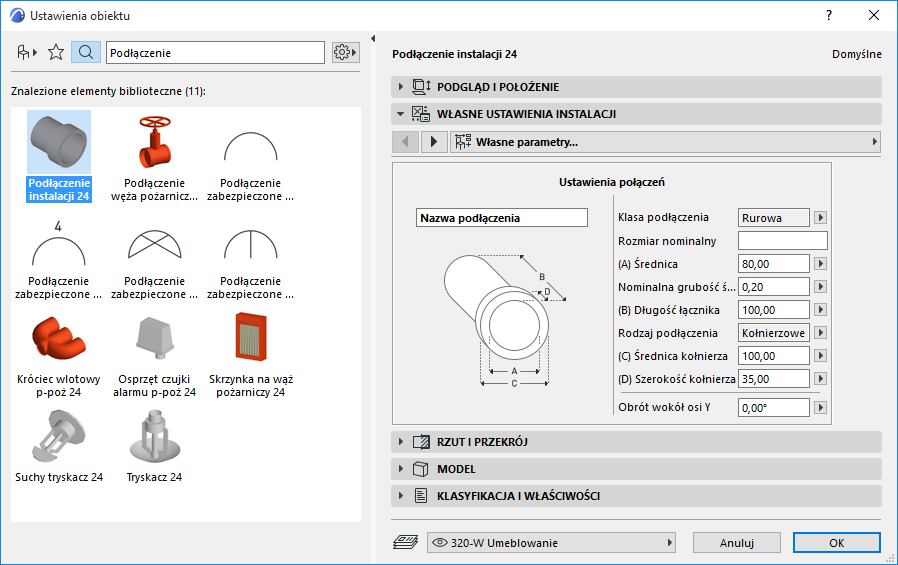Collapse the library browser panel arrow

point(373,39)
